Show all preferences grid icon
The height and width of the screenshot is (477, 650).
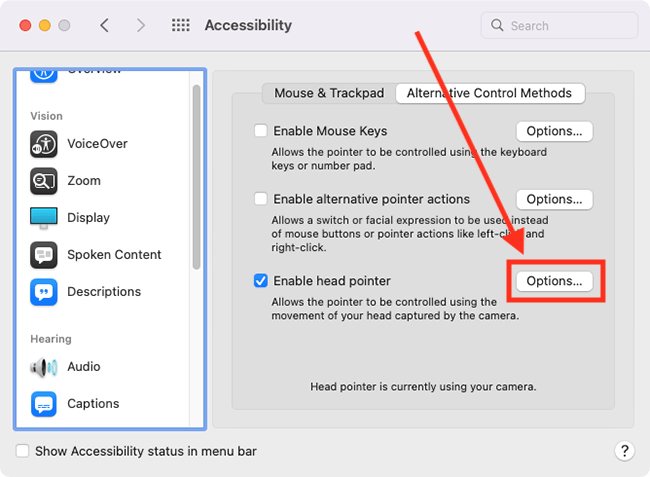pyautogui.click(x=181, y=25)
